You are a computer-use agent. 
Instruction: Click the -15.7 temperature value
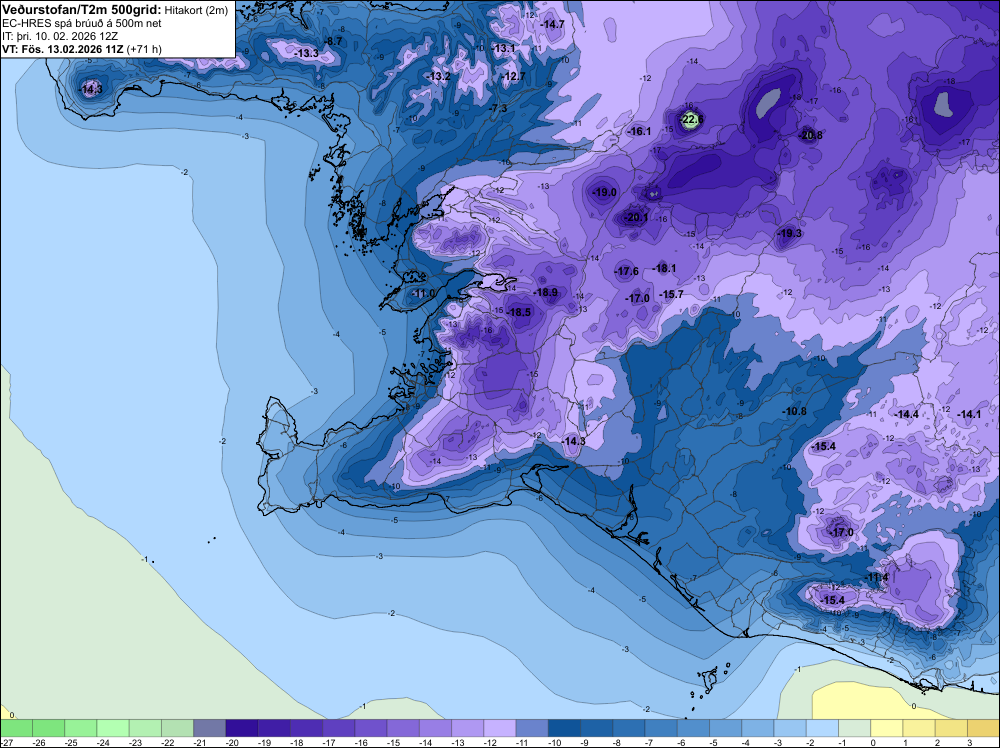pyautogui.click(x=672, y=294)
